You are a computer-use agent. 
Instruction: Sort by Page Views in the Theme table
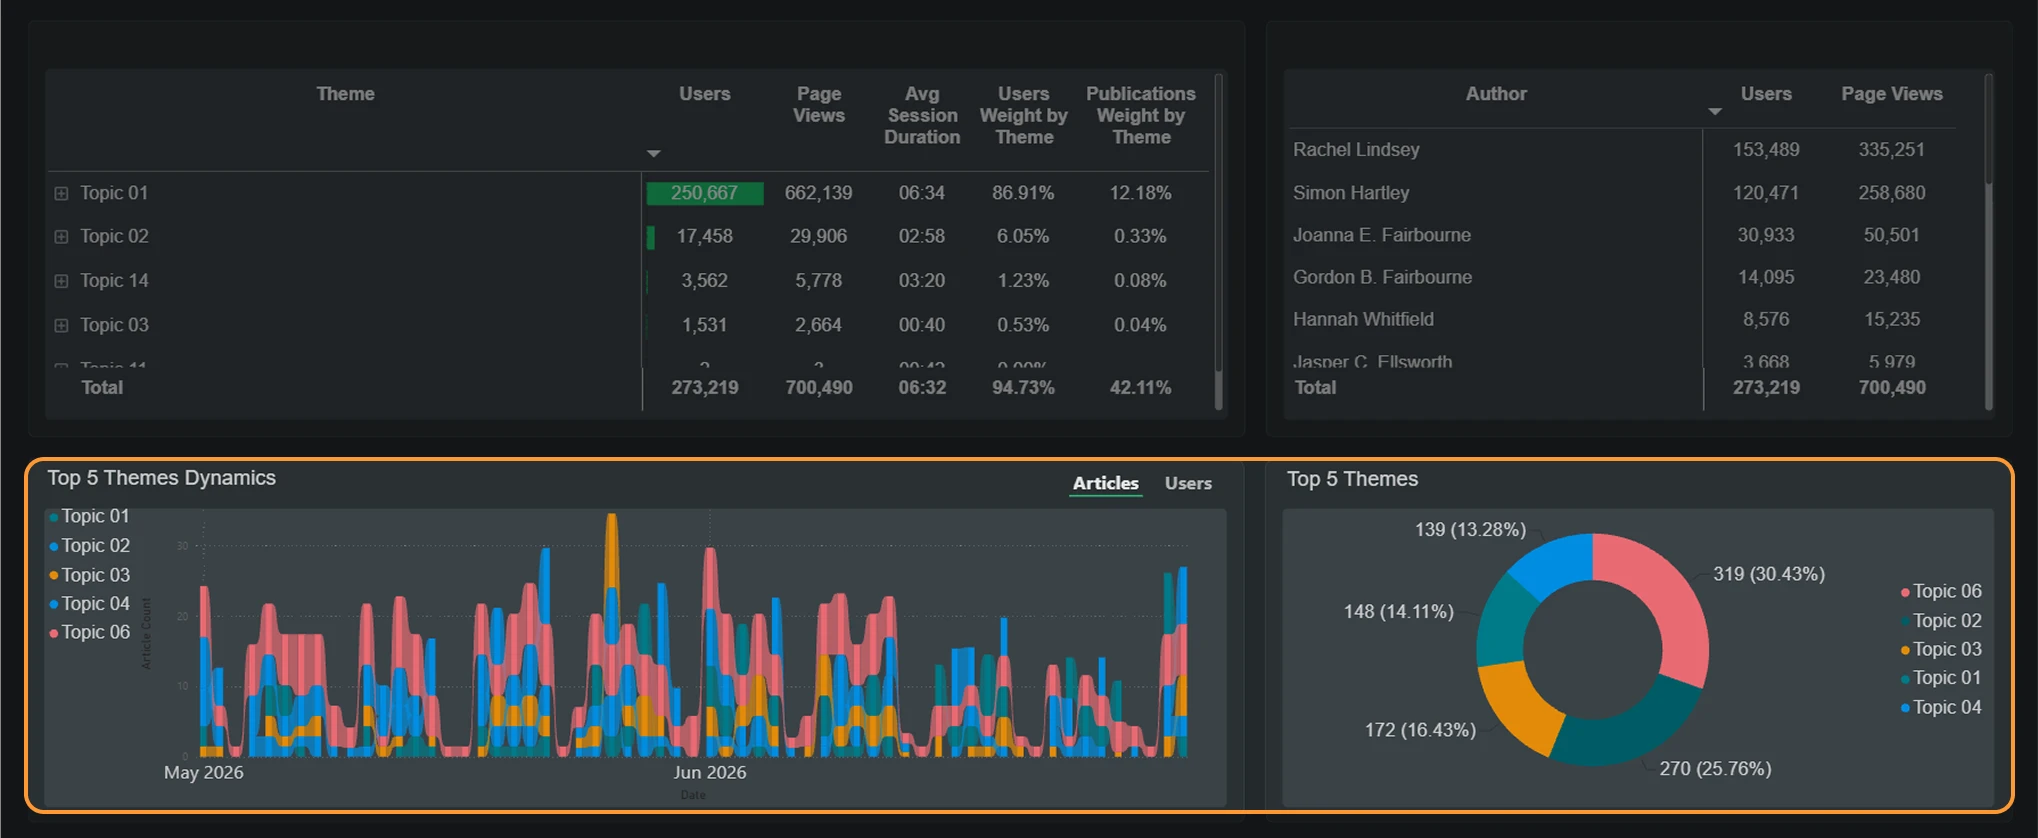(x=818, y=104)
